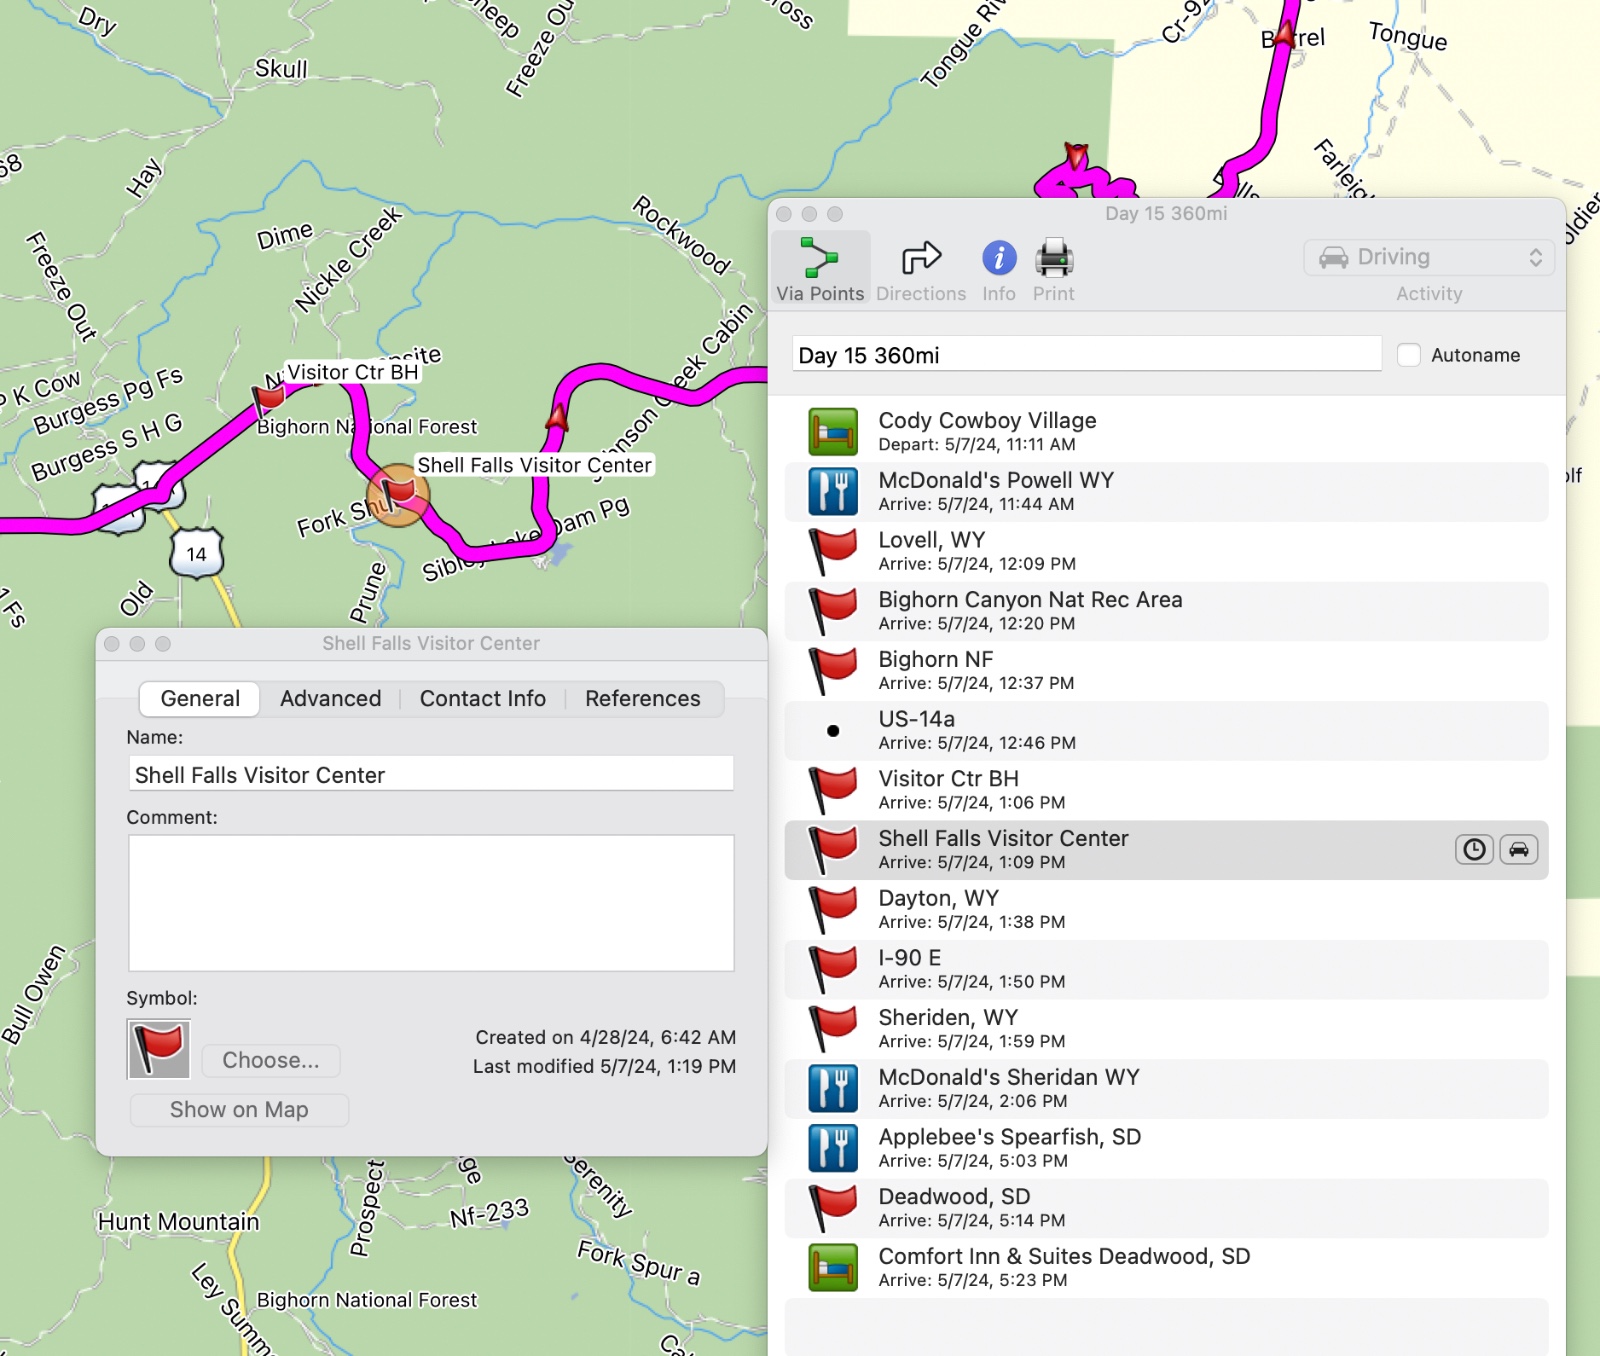This screenshot has height=1356, width=1600.
Task: Edit the route name field Day 15 360mi
Action: coord(1087,355)
